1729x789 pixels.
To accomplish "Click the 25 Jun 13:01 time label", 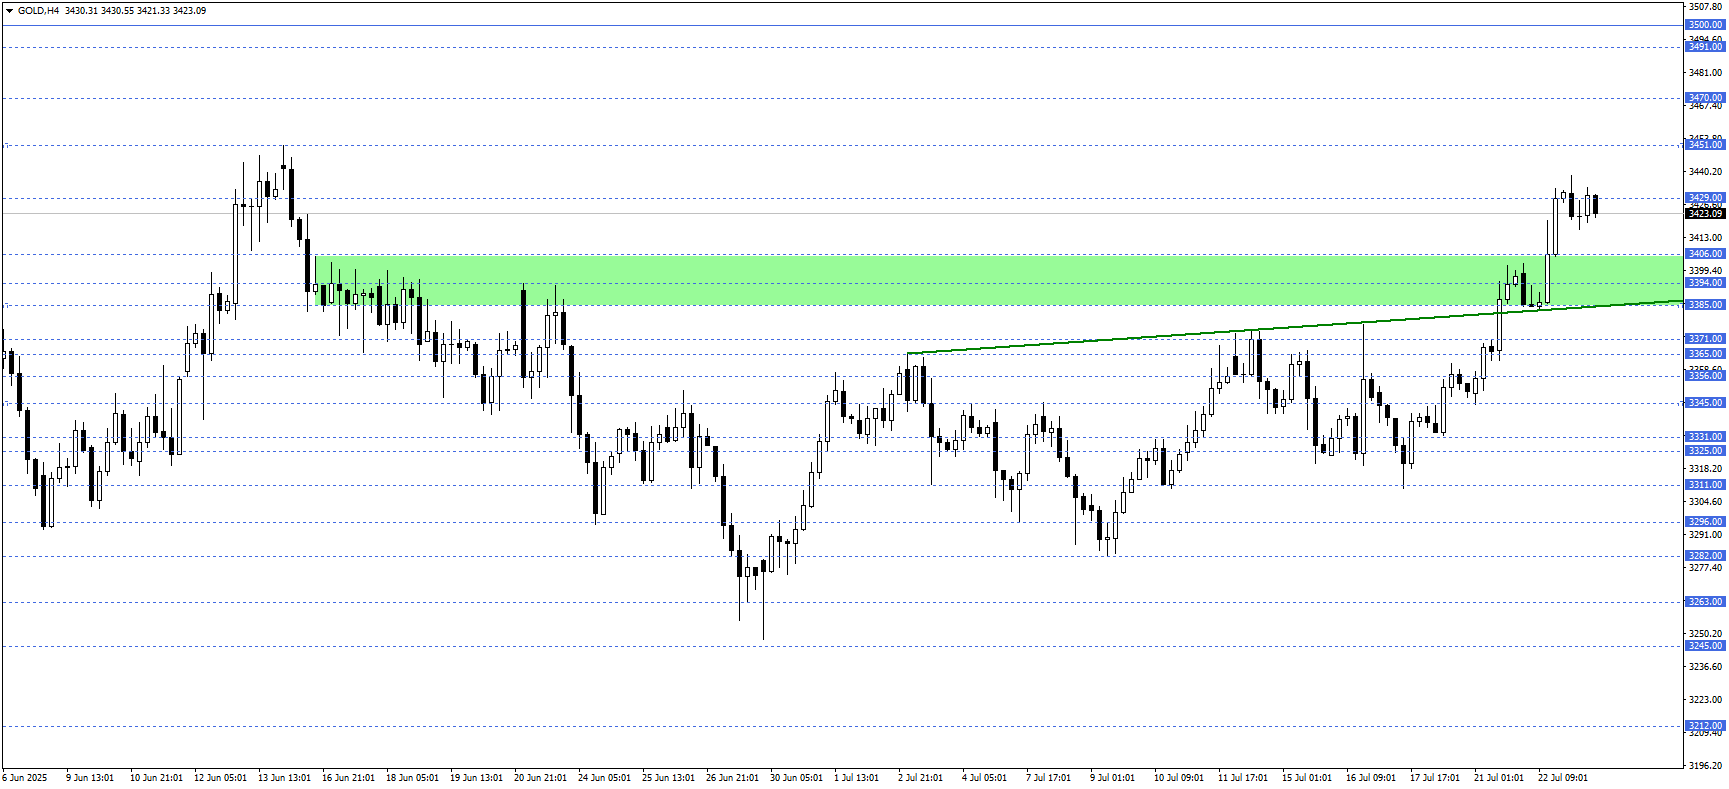I will 668,778.
